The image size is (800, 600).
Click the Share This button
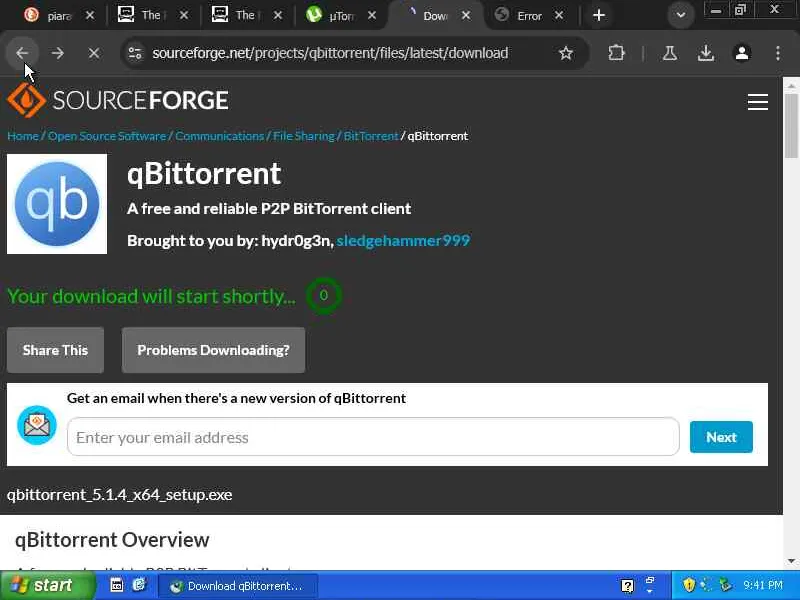tap(56, 350)
